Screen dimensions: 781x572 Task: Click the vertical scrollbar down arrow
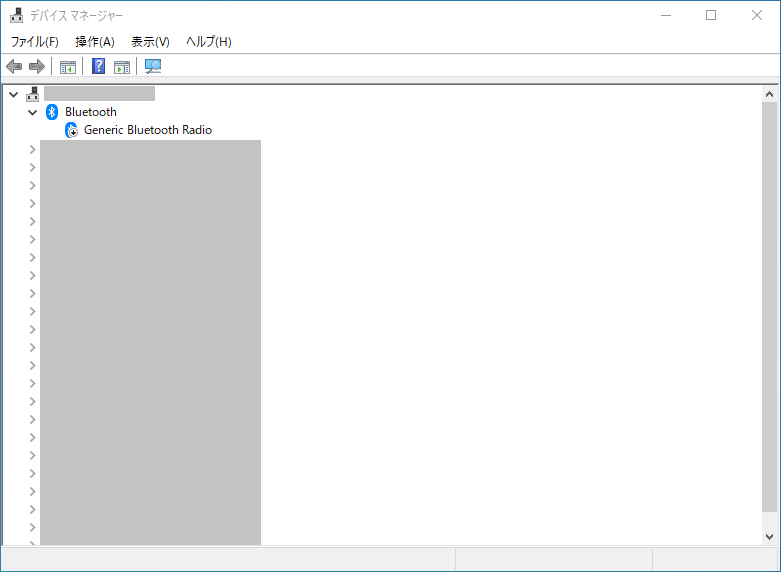click(x=769, y=537)
